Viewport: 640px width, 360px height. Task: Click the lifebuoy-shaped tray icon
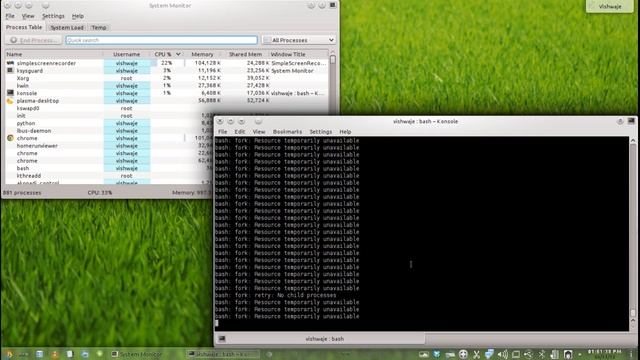tap(463, 354)
